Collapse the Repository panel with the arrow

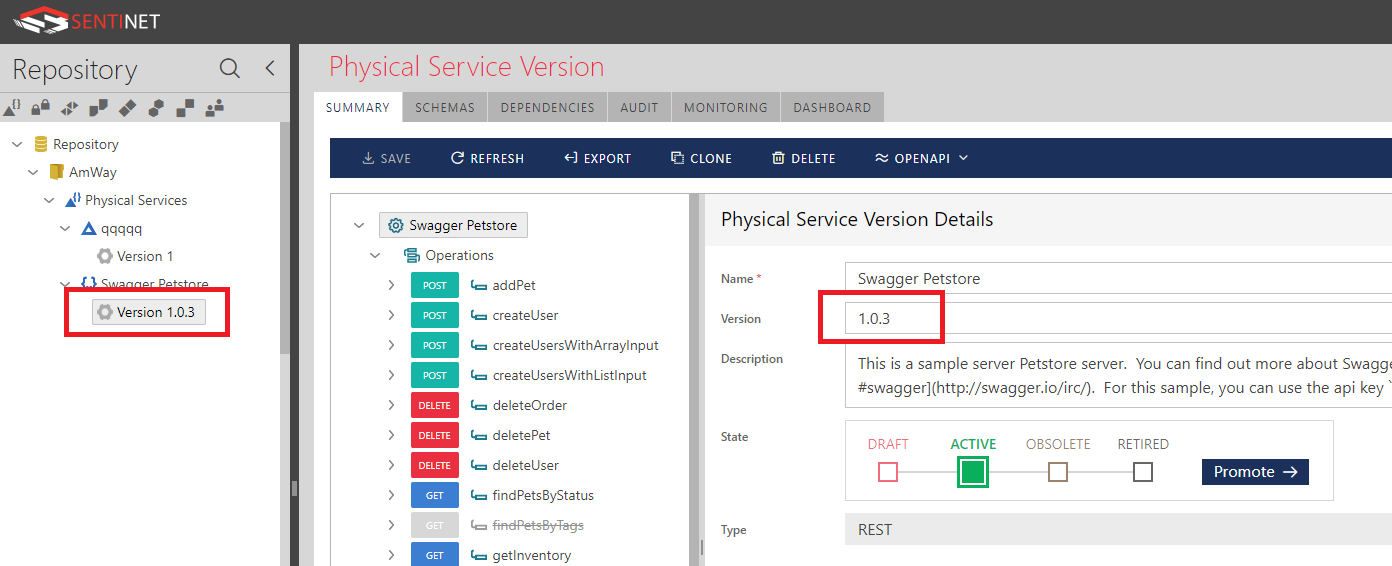tap(269, 69)
